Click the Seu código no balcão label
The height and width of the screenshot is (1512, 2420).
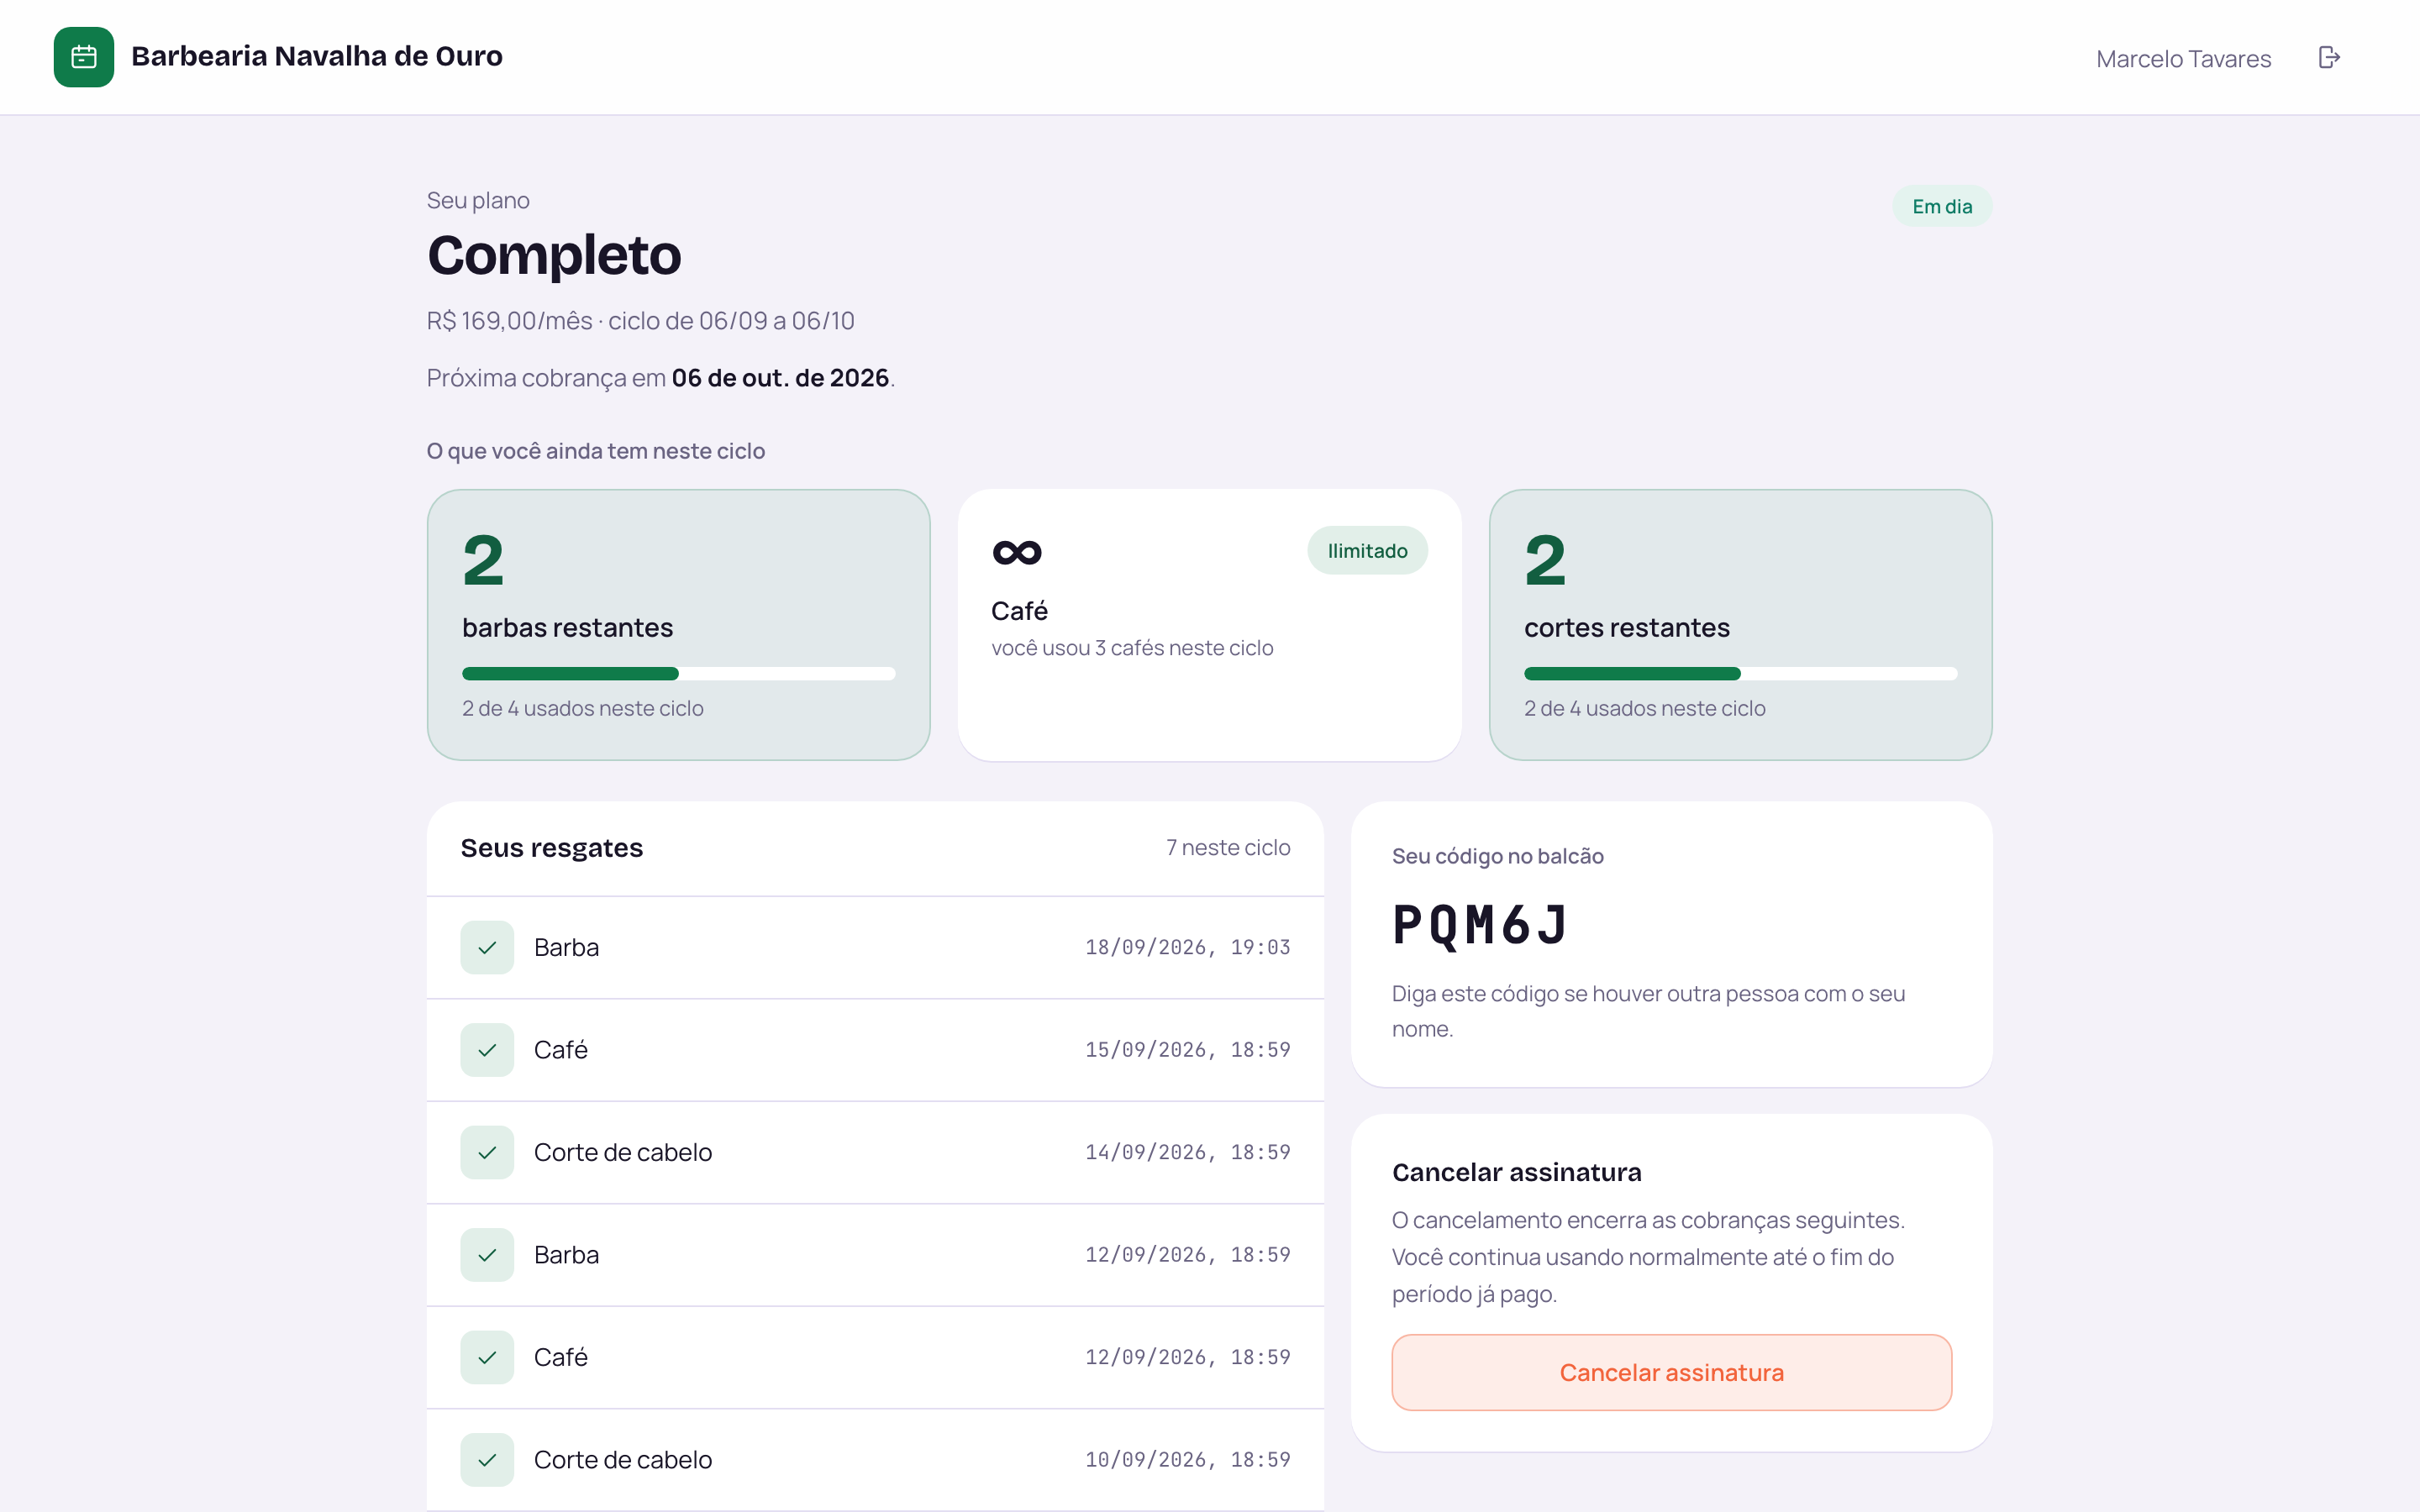[1497, 856]
